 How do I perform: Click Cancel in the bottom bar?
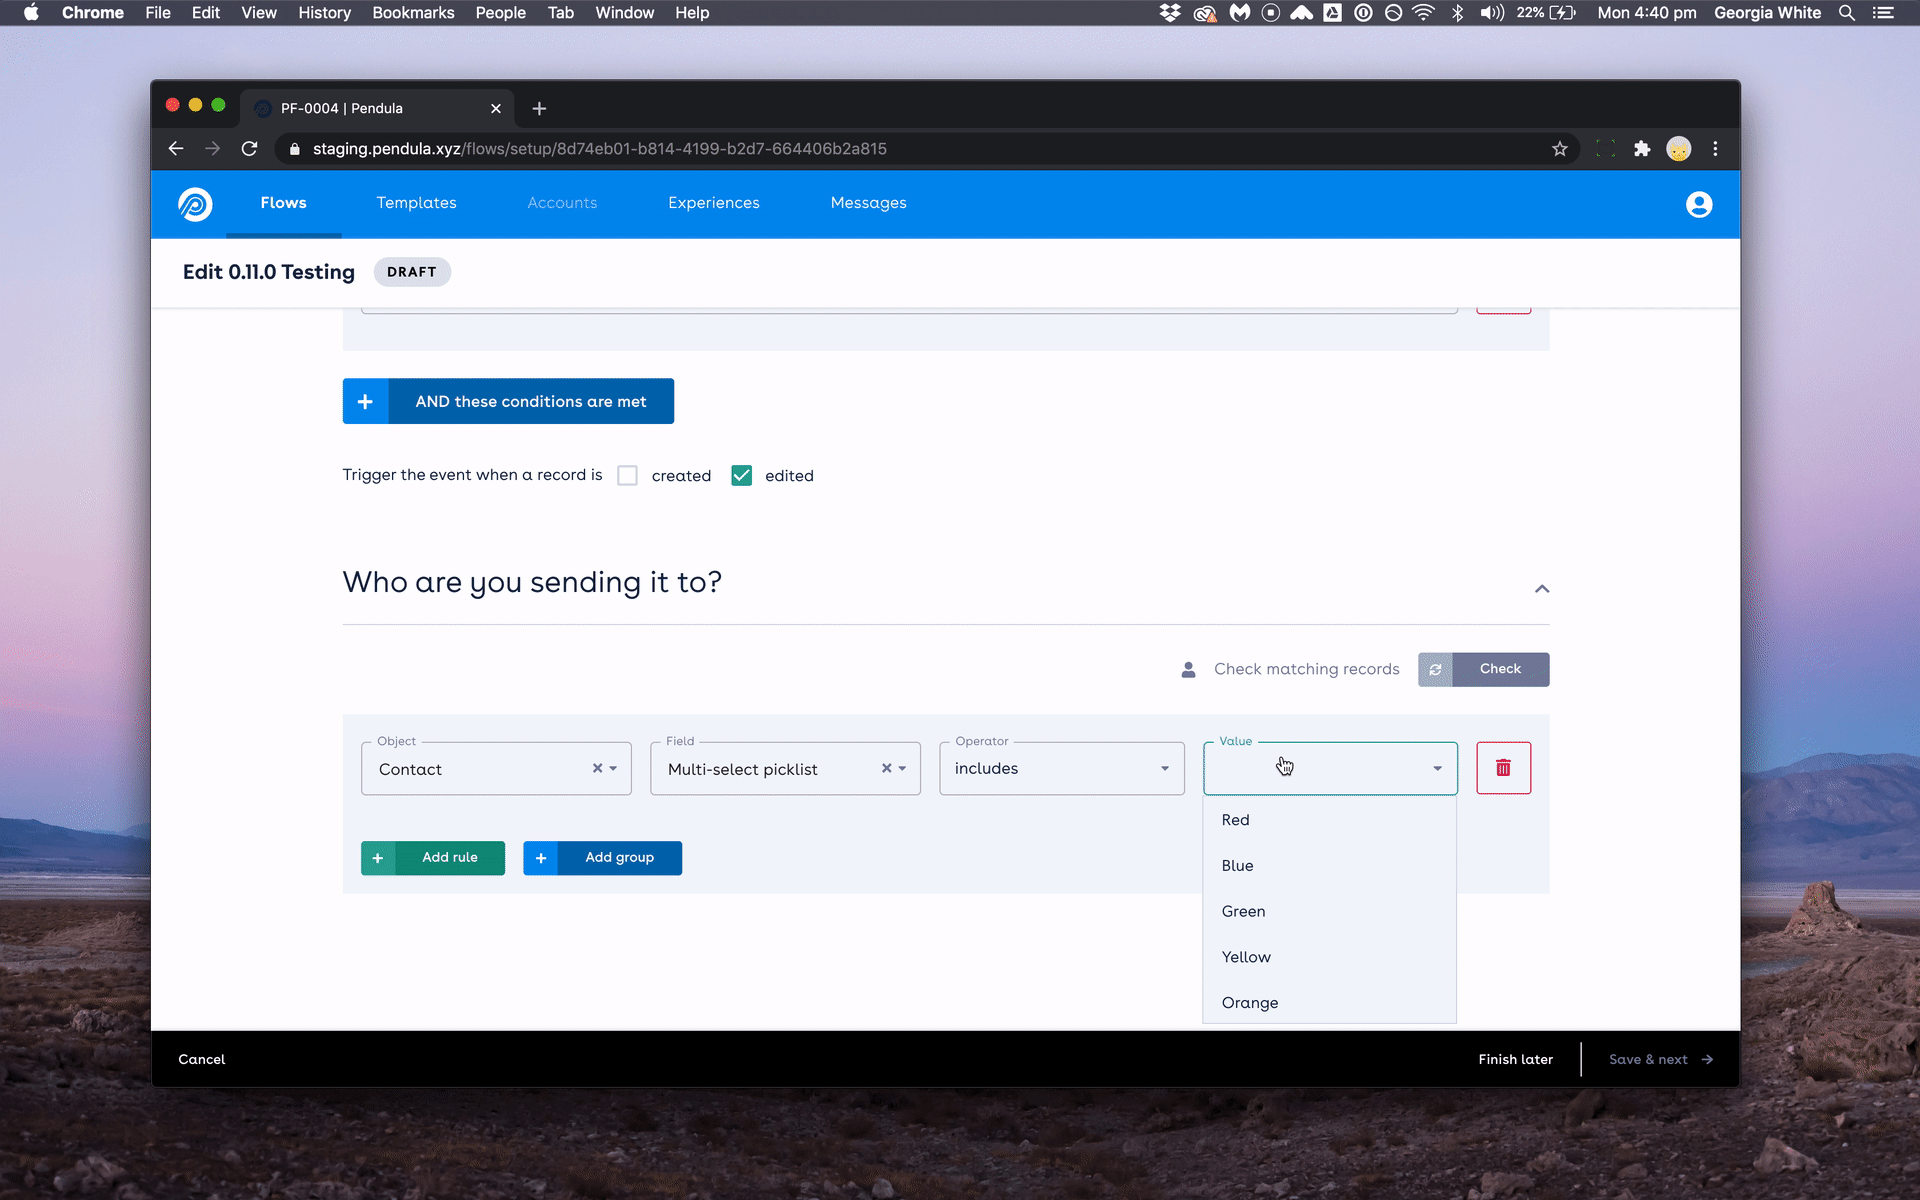[x=202, y=1059]
